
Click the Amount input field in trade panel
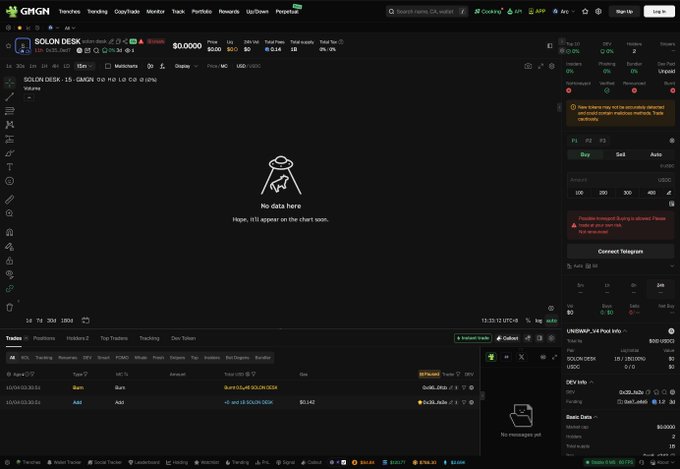coord(620,180)
